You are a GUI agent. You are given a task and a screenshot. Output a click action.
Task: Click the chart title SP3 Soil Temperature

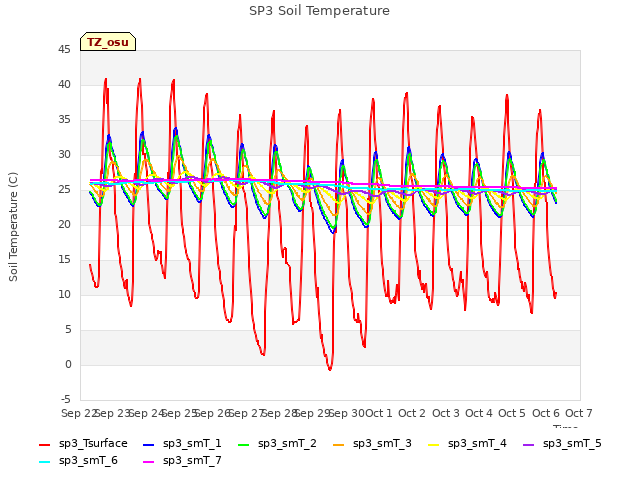[x=319, y=11]
